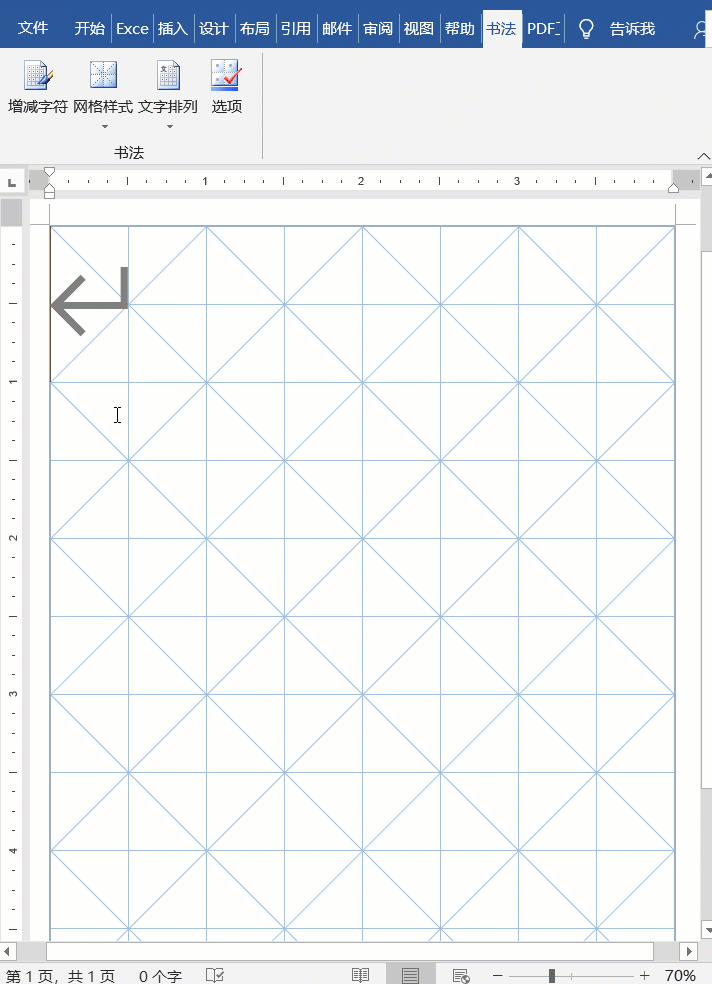Click the proofing check icon in the status bar
Screen dimensions: 712x984
[x=215, y=975]
